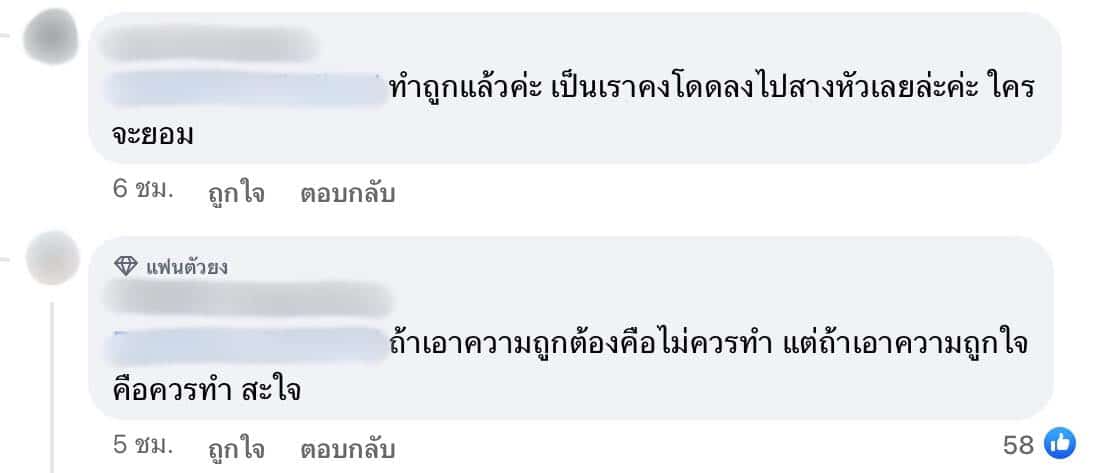
Task: Click ตอบกลับ under the 6 ชม. comment
Action: pos(348,193)
